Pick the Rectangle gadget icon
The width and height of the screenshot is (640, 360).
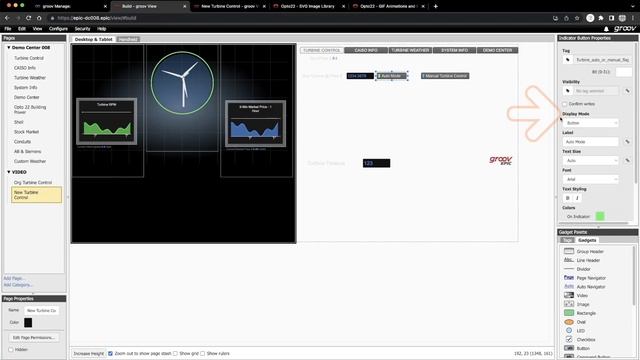(569, 313)
